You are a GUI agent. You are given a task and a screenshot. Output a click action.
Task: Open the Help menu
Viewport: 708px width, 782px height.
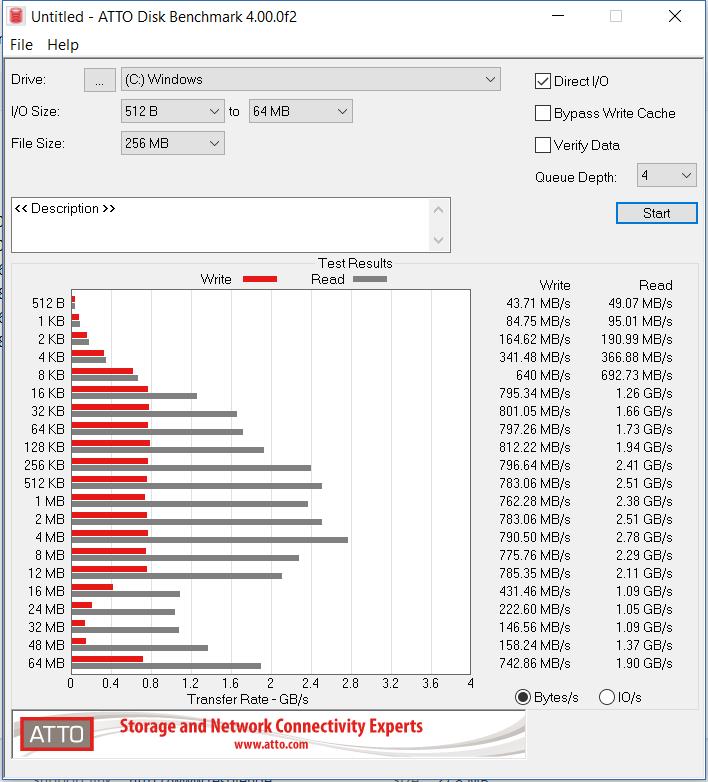[x=63, y=45]
